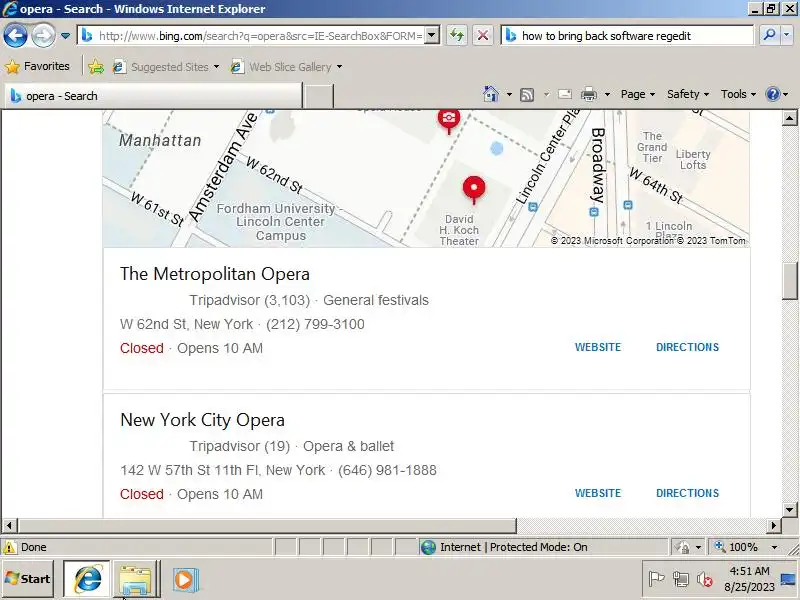The width and height of the screenshot is (800, 600).
Task: Go back with the Back arrow button
Action: [15, 36]
